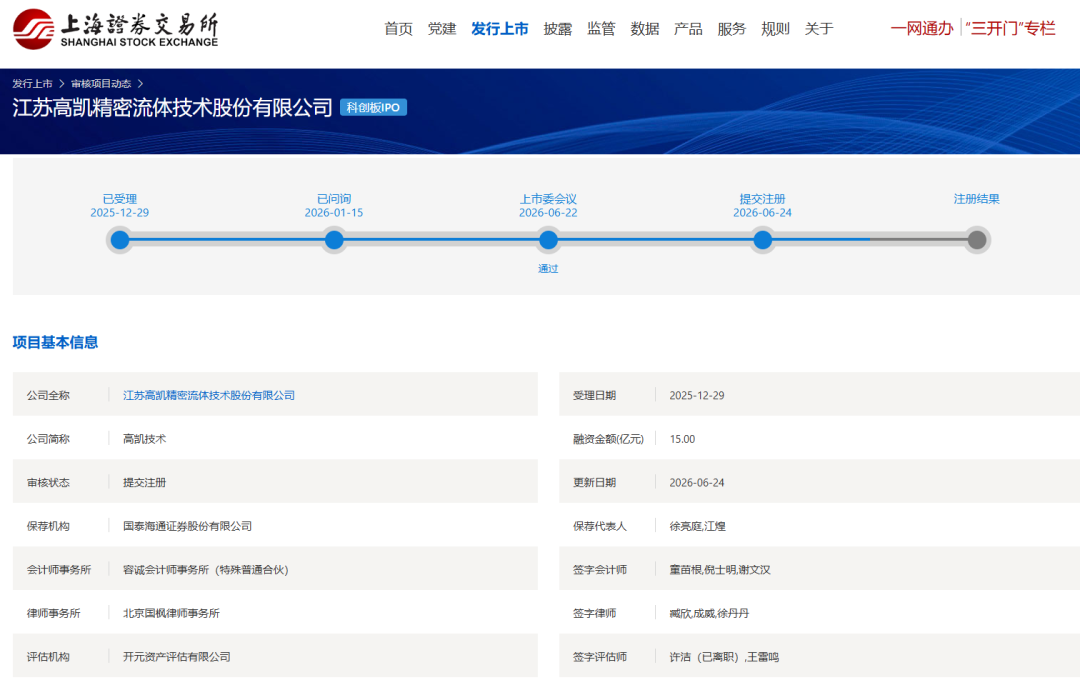The height and width of the screenshot is (680, 1080).
Task: Click the 科创板IPO badge
Action: point(373,107)
